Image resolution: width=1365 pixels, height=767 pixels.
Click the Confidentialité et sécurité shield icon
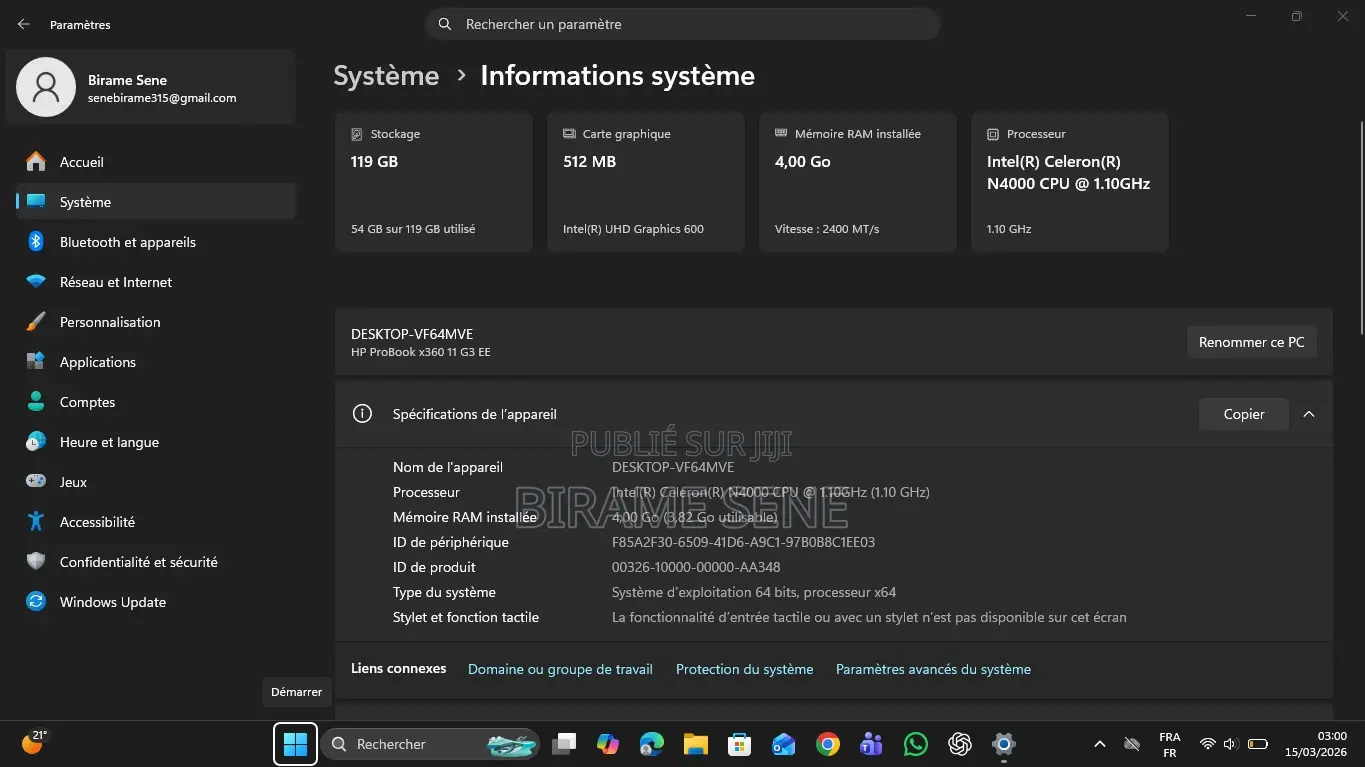[36, 562]
